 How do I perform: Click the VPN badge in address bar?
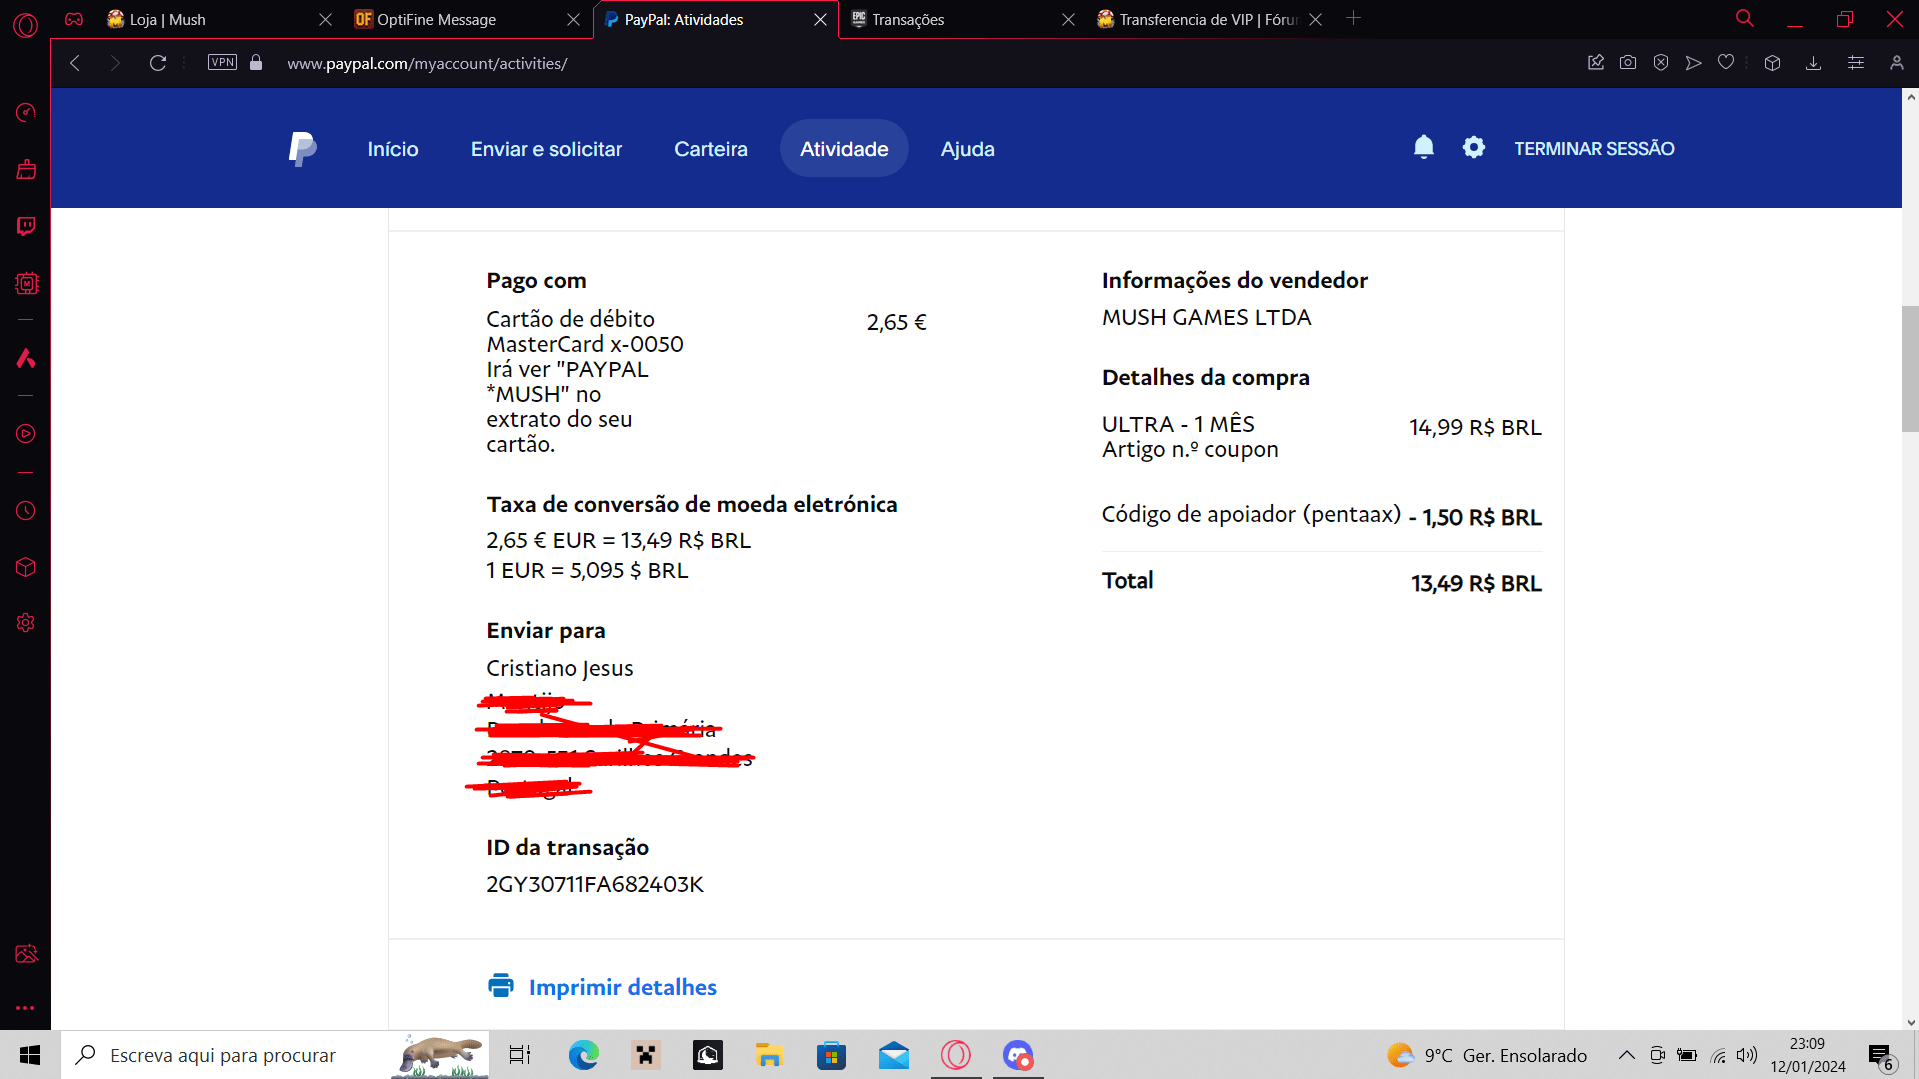point(222,62)
